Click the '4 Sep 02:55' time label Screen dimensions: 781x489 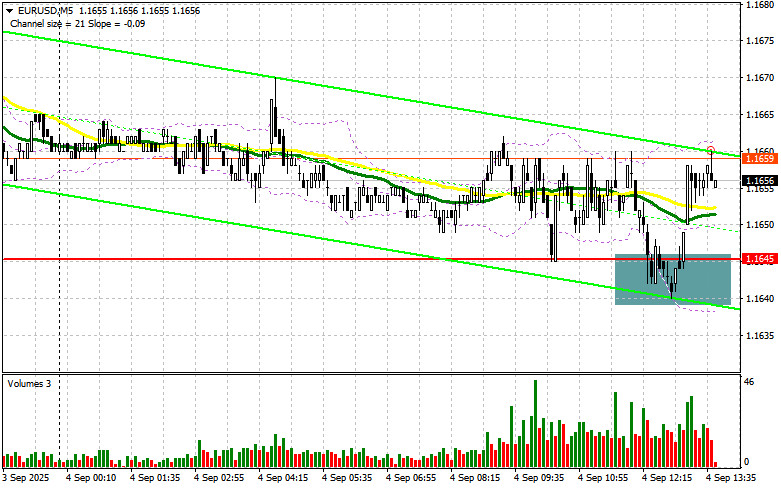[x=219, y=478]
